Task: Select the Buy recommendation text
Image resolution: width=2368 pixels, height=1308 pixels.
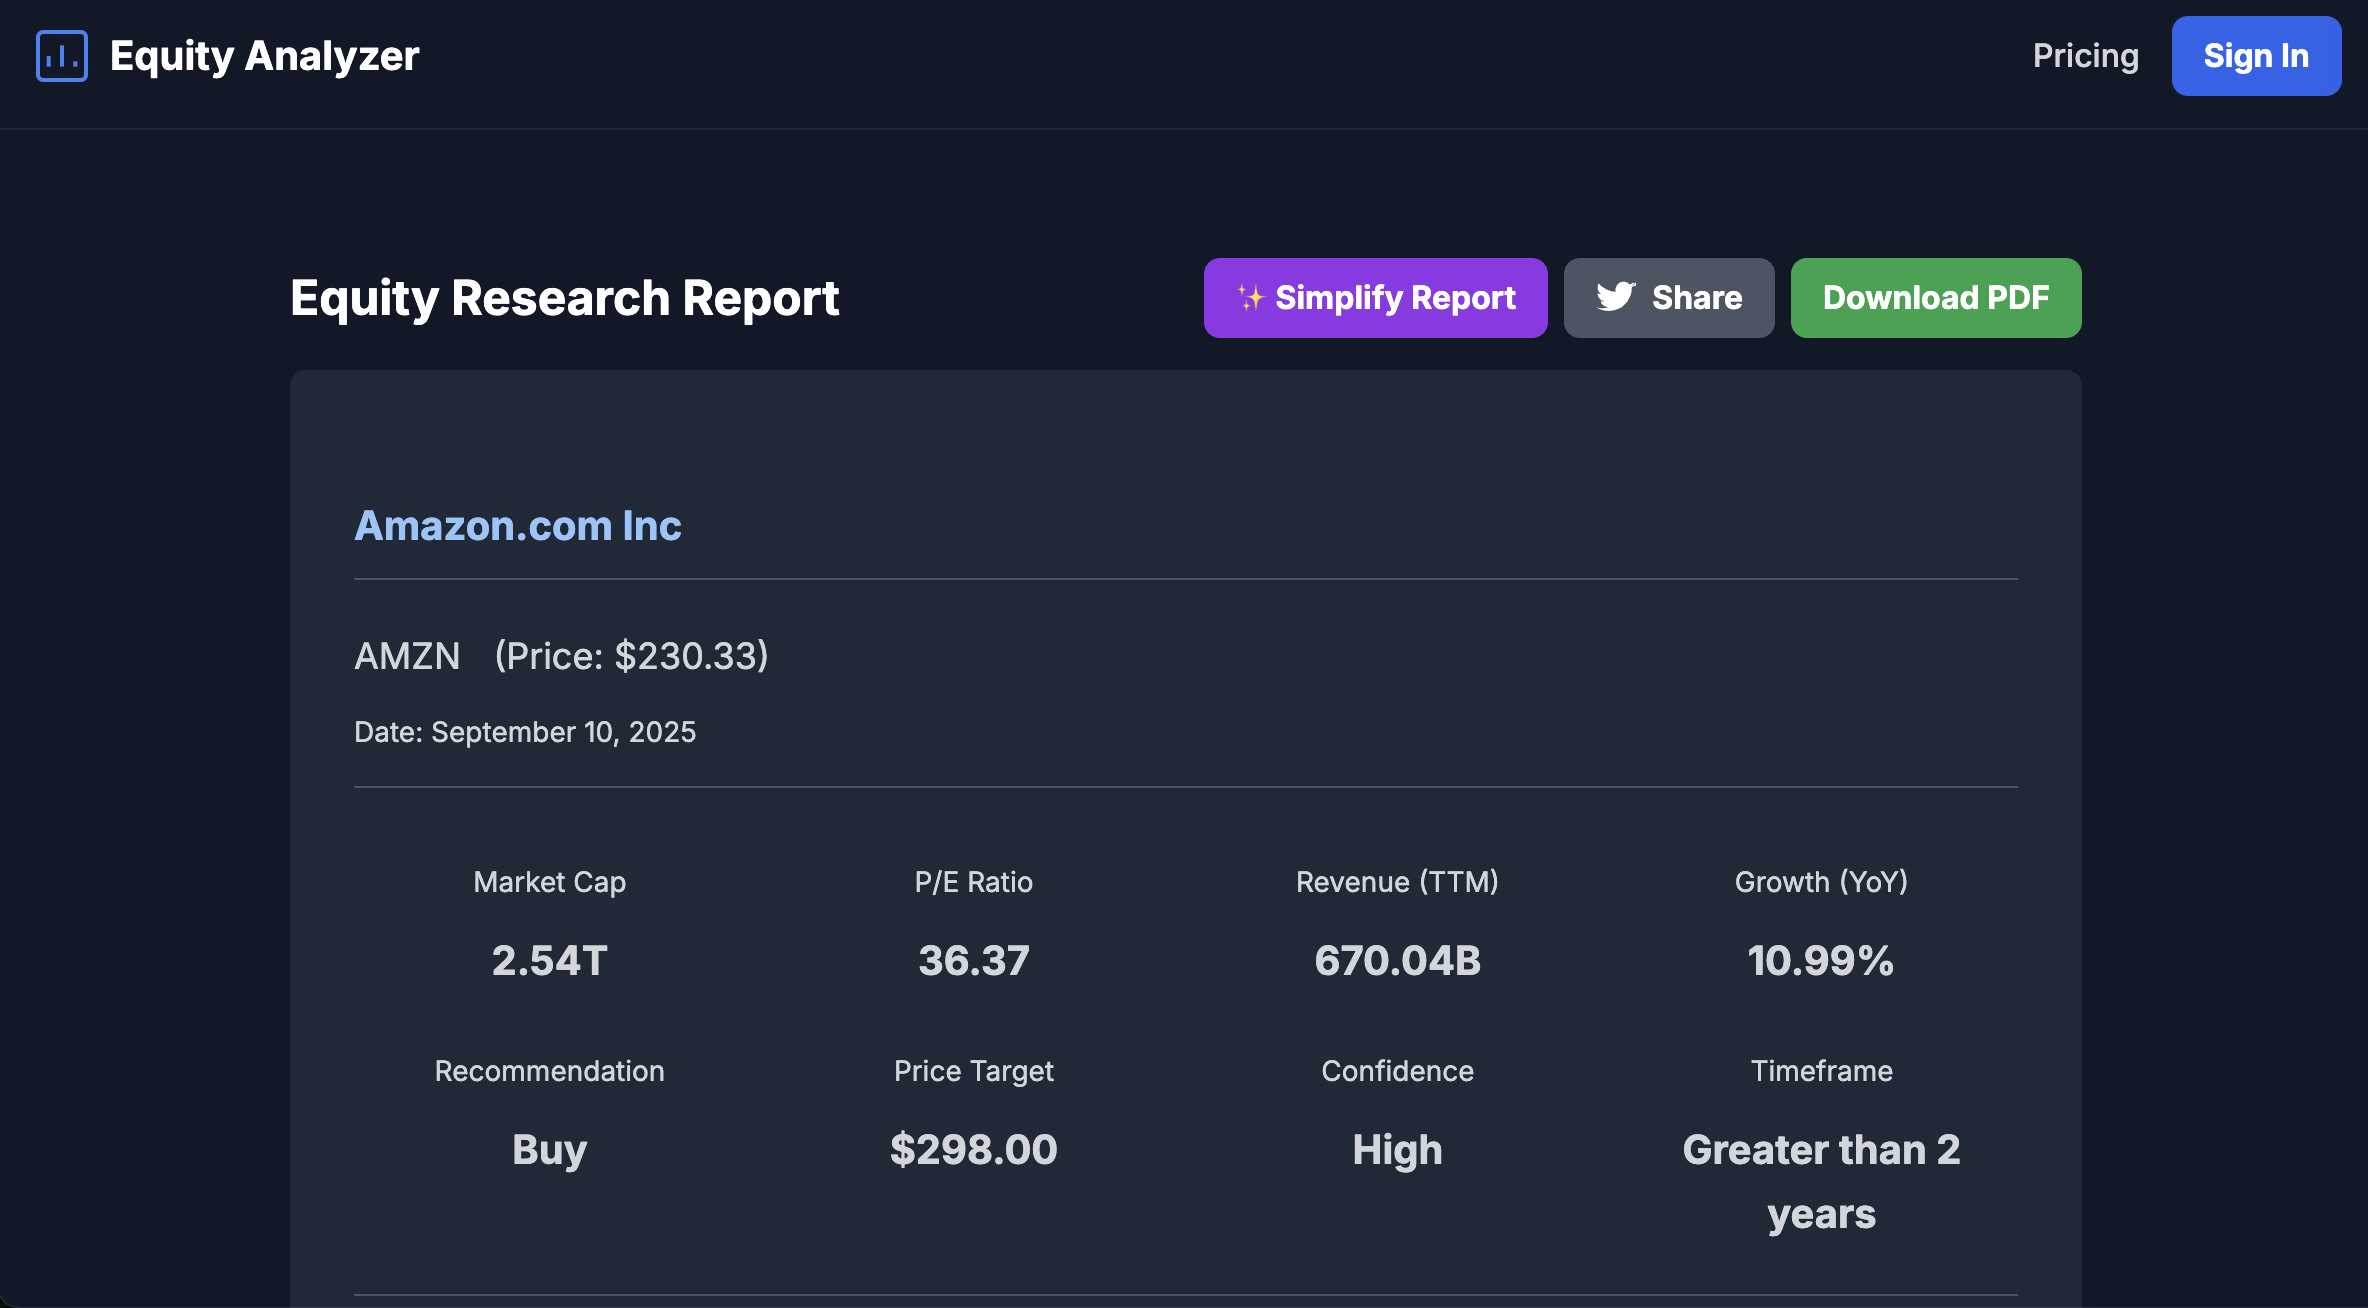Action: pyautogui.click(x=549, y=1149)
